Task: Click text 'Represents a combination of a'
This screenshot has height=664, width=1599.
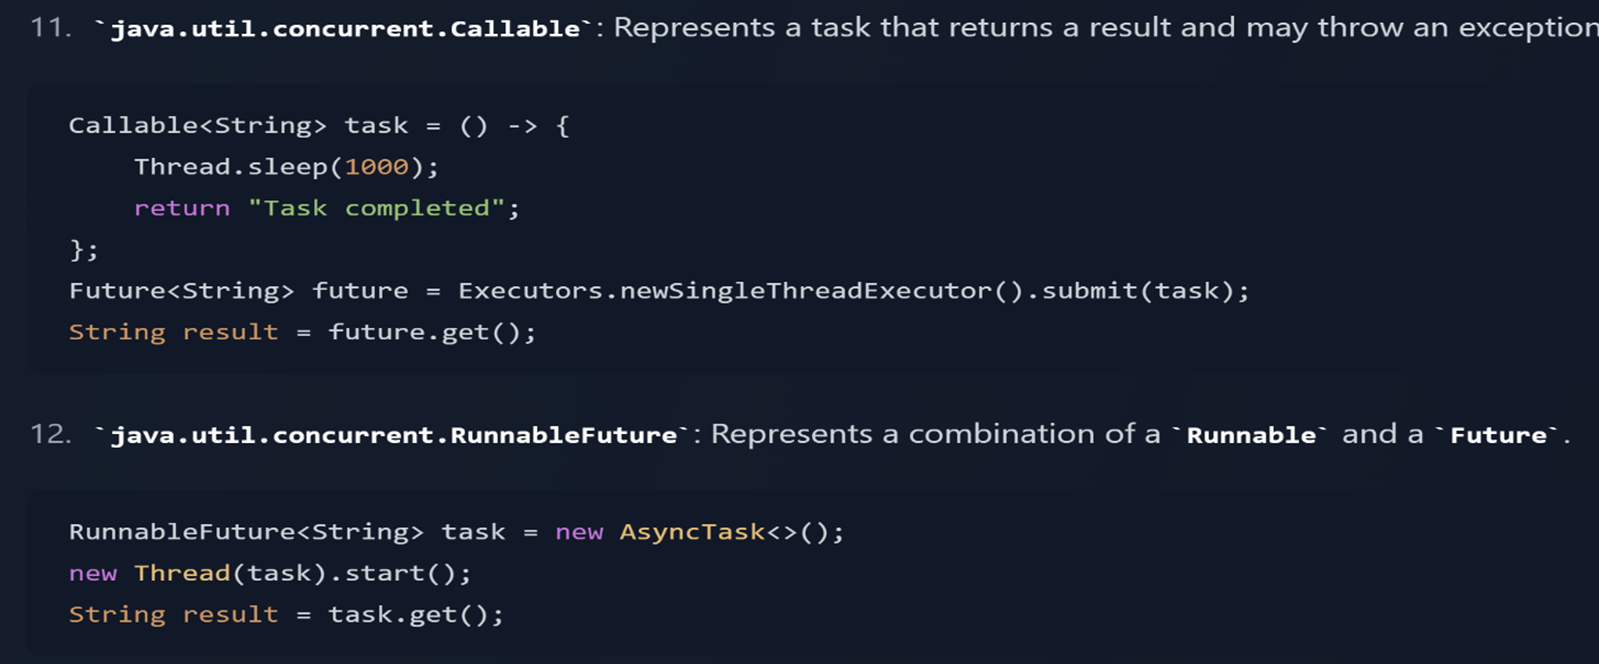Action: click(935, 434)
